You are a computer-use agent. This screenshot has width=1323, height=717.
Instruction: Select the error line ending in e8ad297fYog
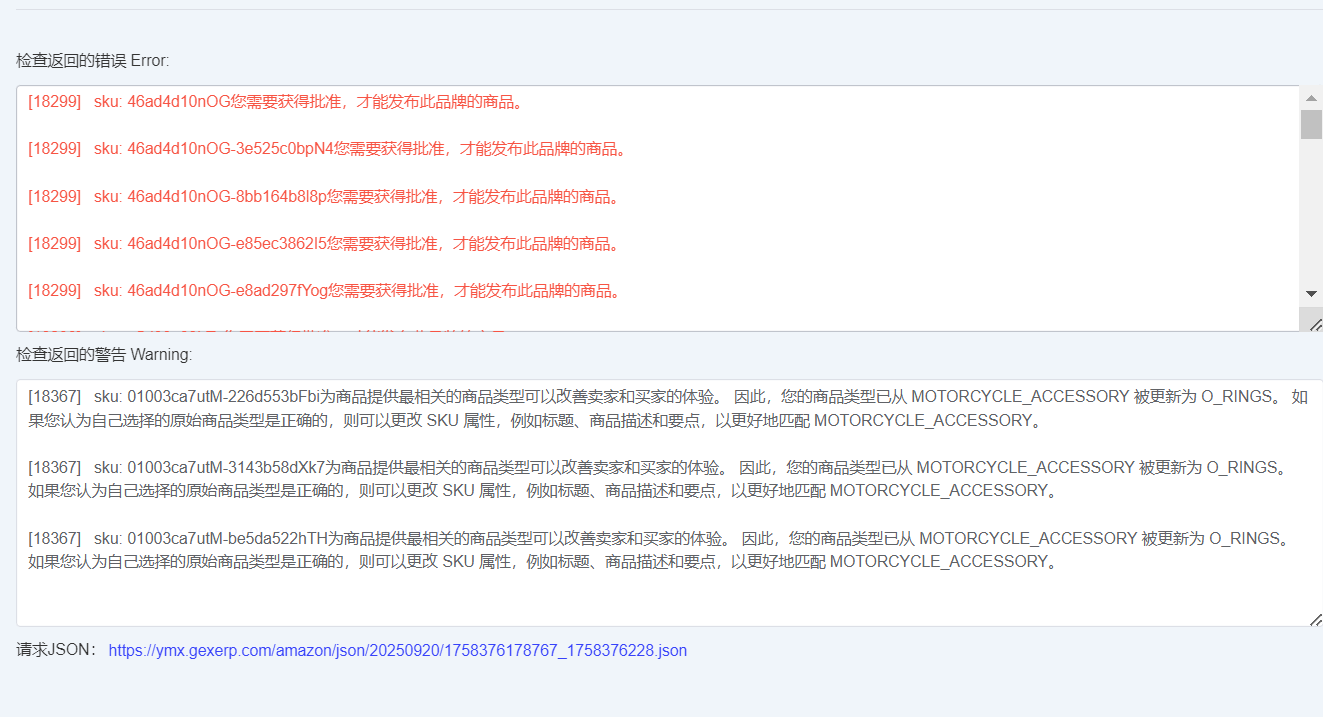[324, 291]
